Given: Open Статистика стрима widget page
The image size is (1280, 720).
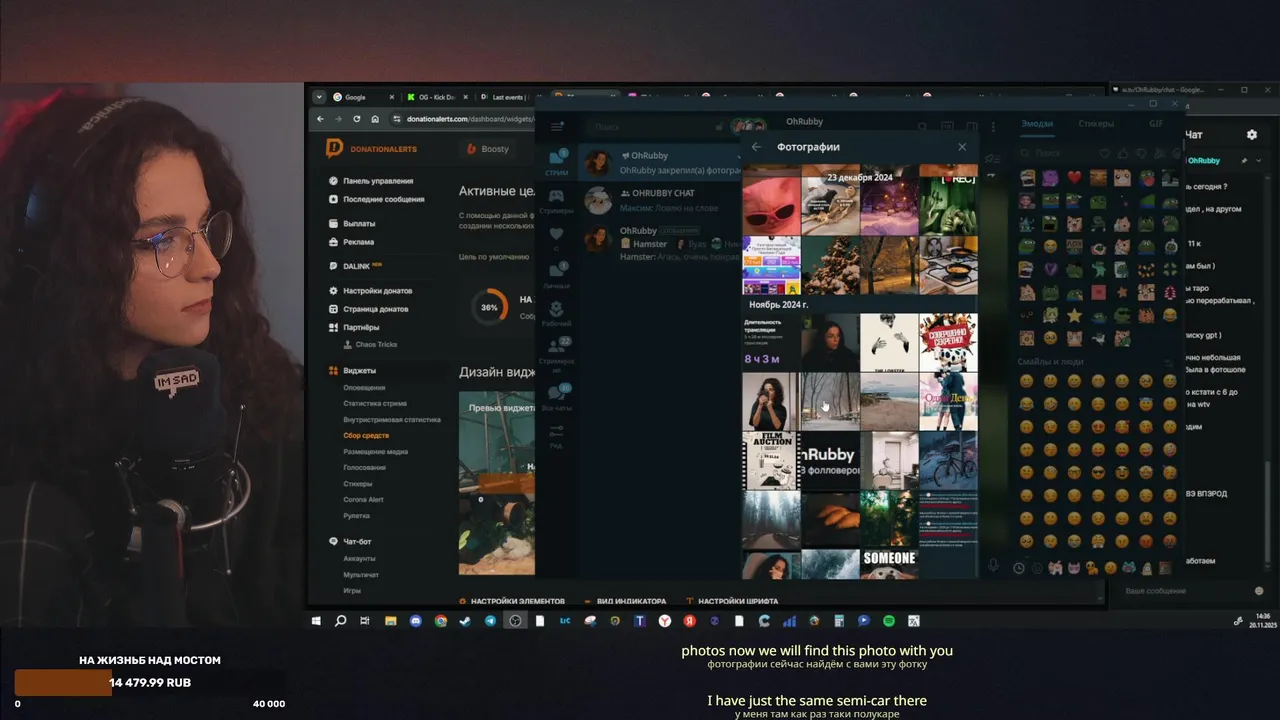Looking at the screenshot, I should [375, 403].
